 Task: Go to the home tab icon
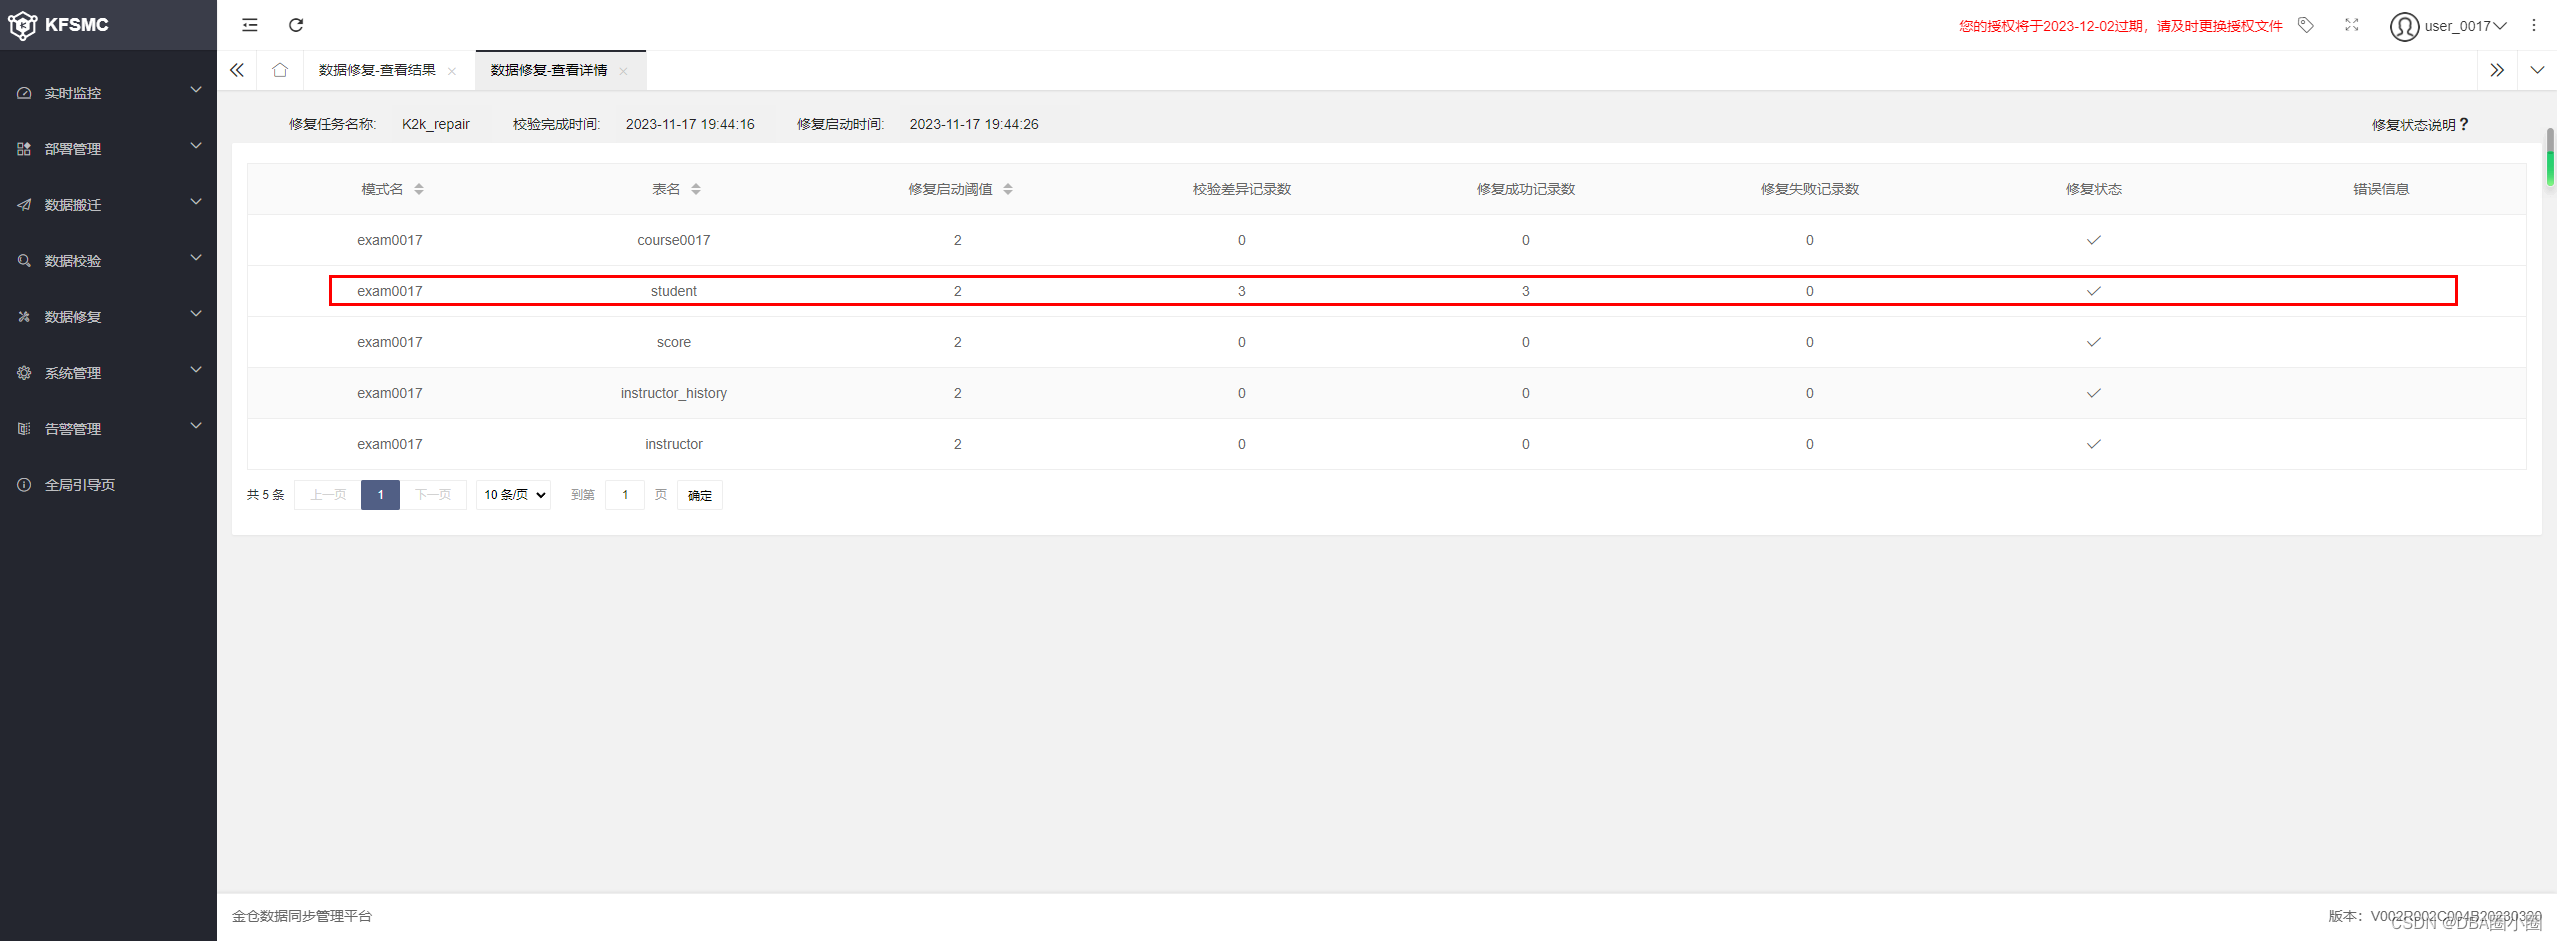pyautogui.click(x=280, y=70)
